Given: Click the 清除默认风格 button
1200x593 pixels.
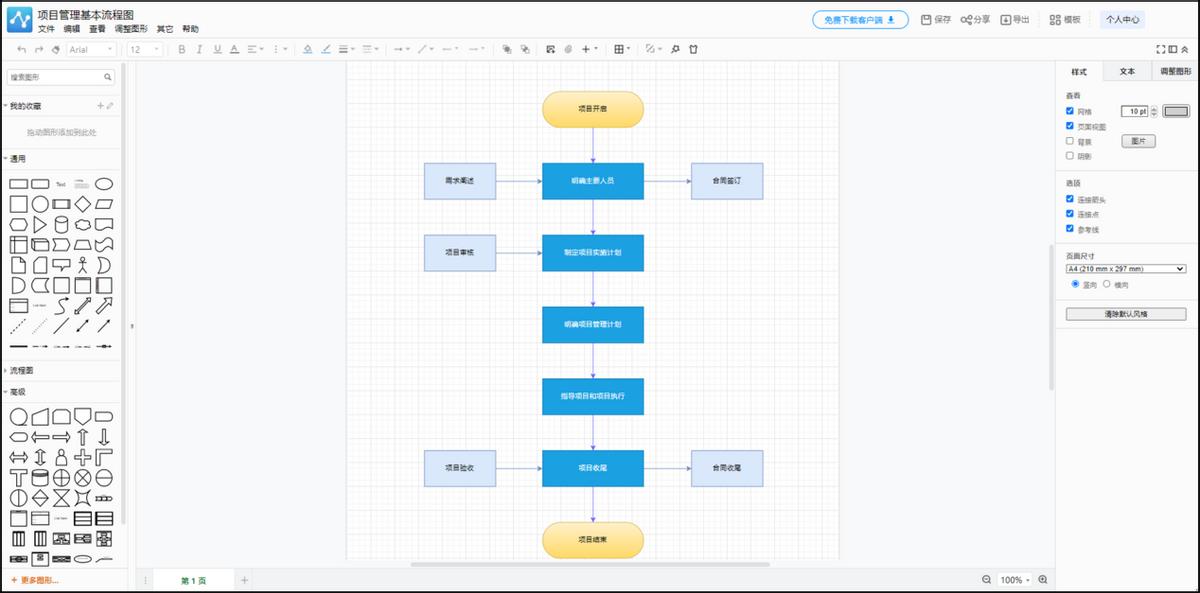Looking at the screenshot, I should (x=1125, y=314).
